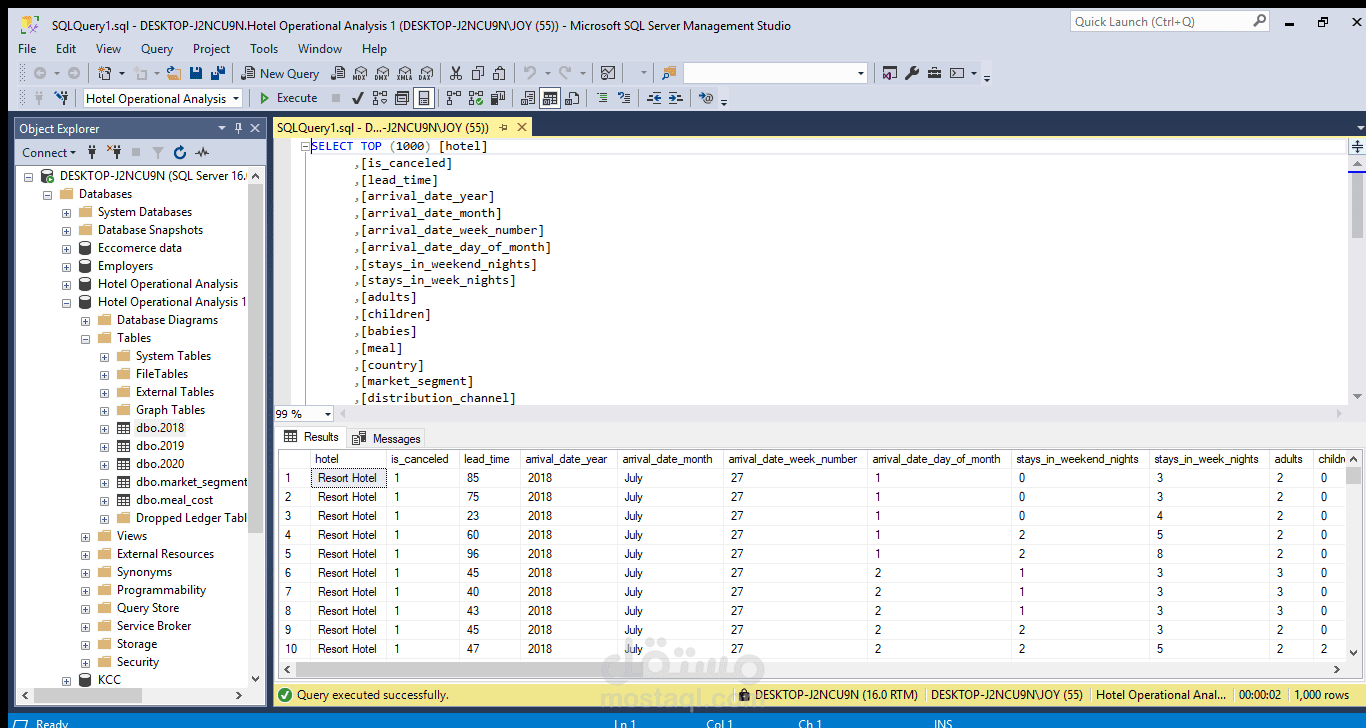Toggle Include Client Statistics

coord(498,98)
